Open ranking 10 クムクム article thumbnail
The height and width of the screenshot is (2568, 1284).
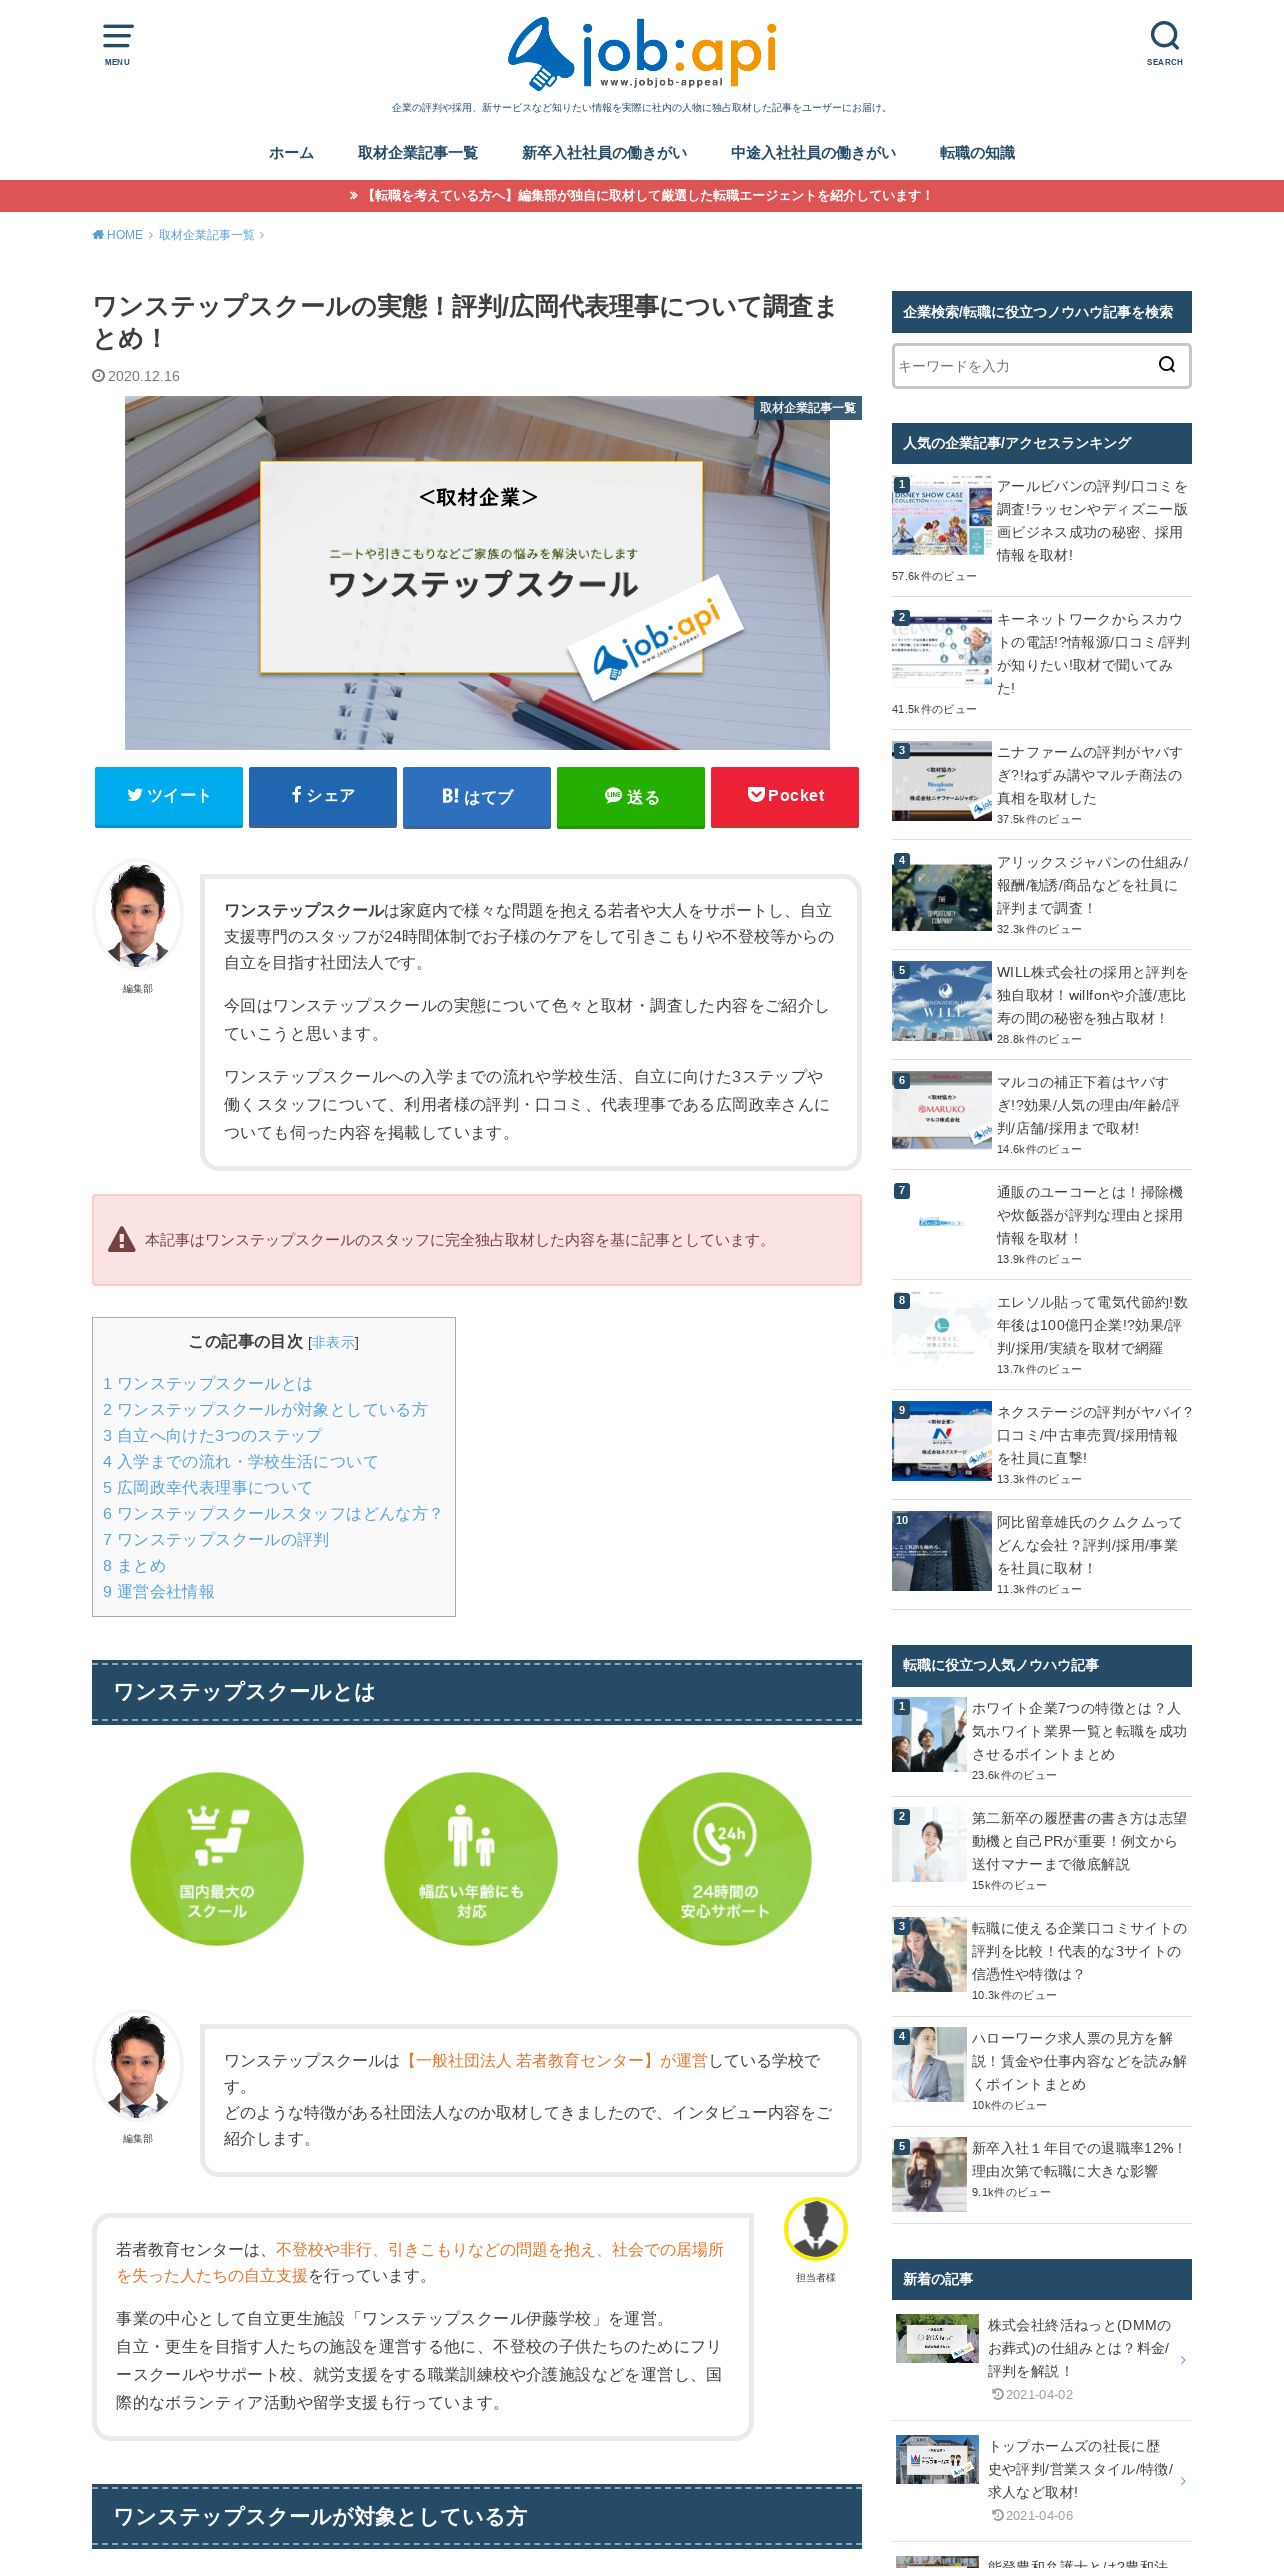point(942,1551)
